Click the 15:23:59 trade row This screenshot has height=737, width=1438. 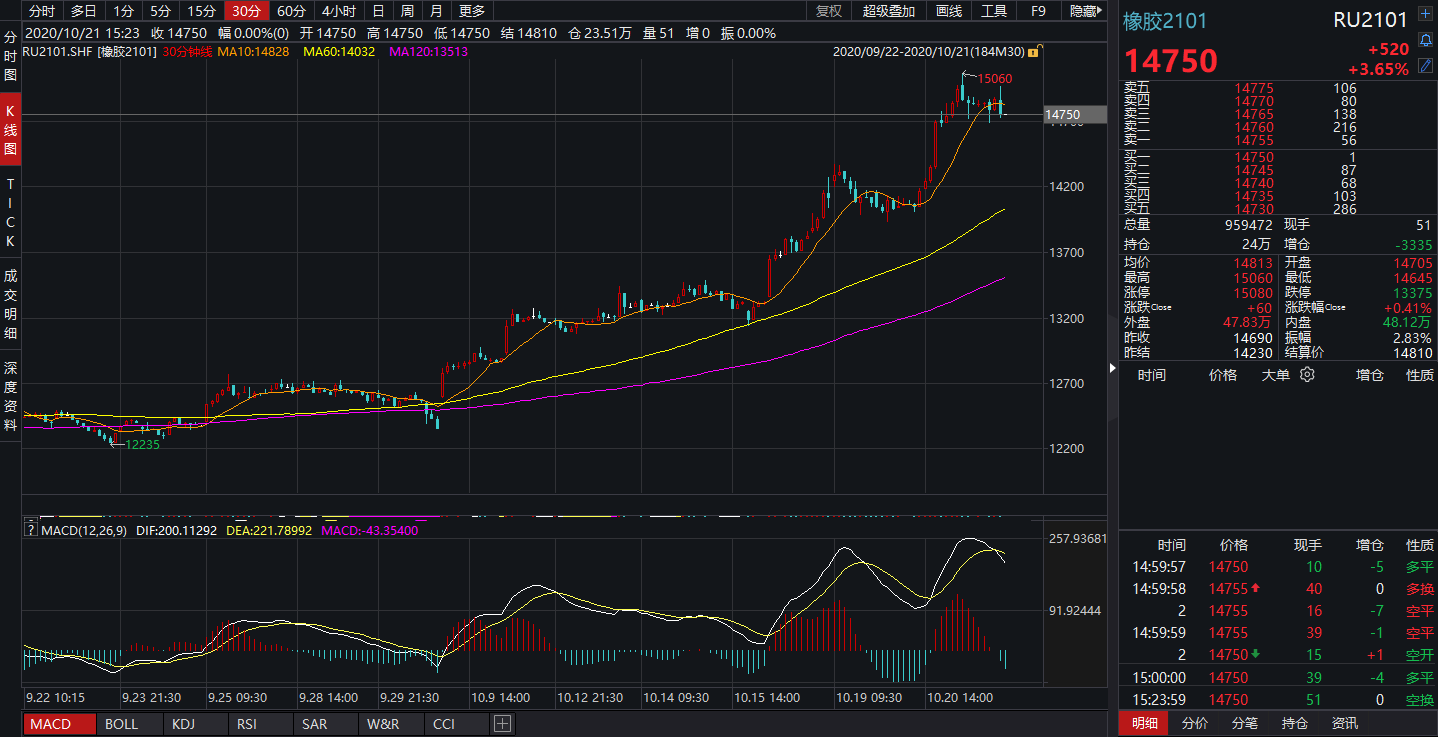[1278, 700]
